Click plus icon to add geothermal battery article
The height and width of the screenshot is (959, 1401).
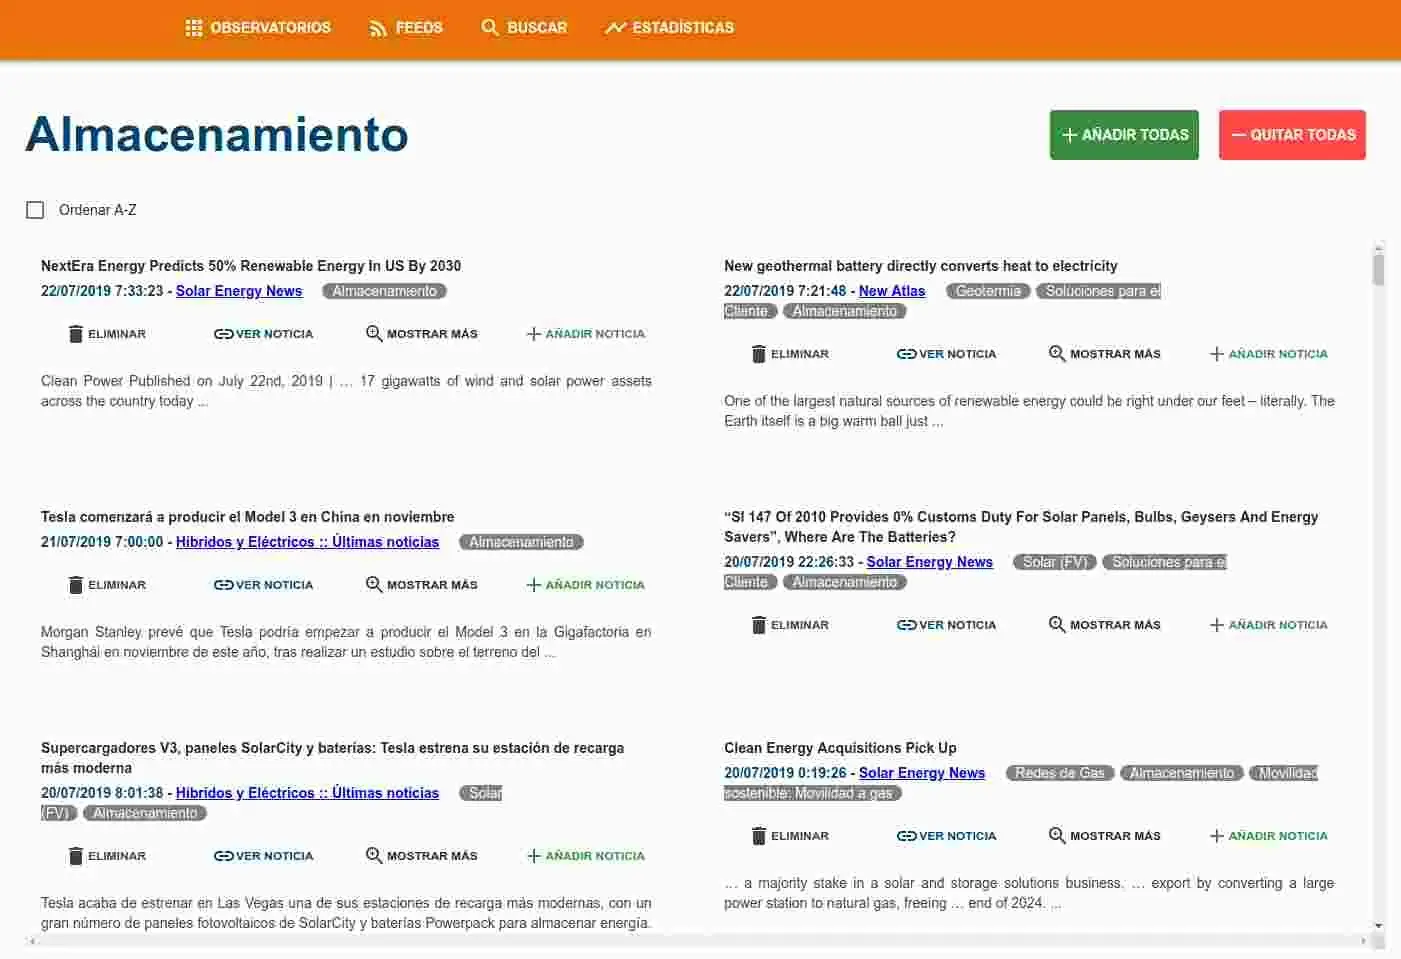pyautogui.click(x=1217, y=354)
